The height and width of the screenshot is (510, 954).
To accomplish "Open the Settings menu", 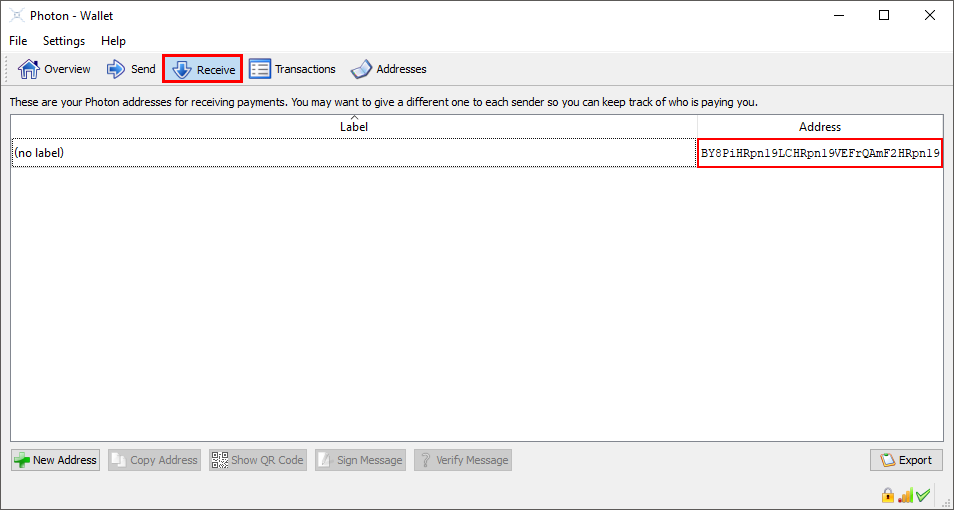I will point(64,41).
